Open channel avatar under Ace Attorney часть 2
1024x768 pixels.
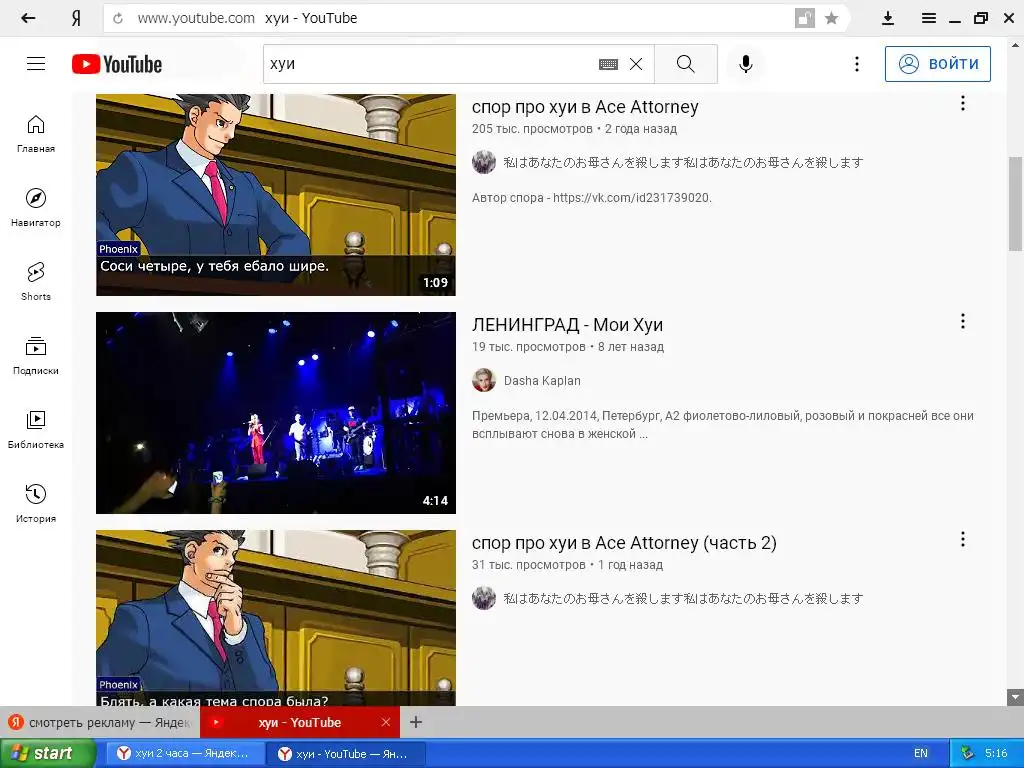(484, 598)
